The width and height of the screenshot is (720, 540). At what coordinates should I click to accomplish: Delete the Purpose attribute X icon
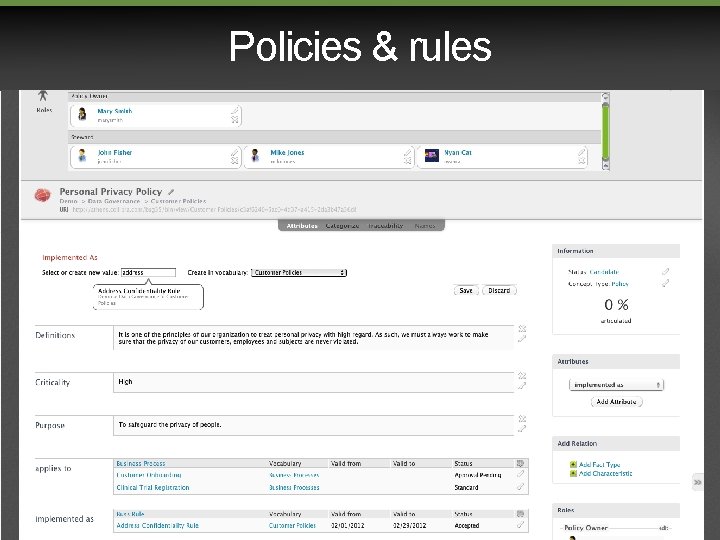[522, 419]
